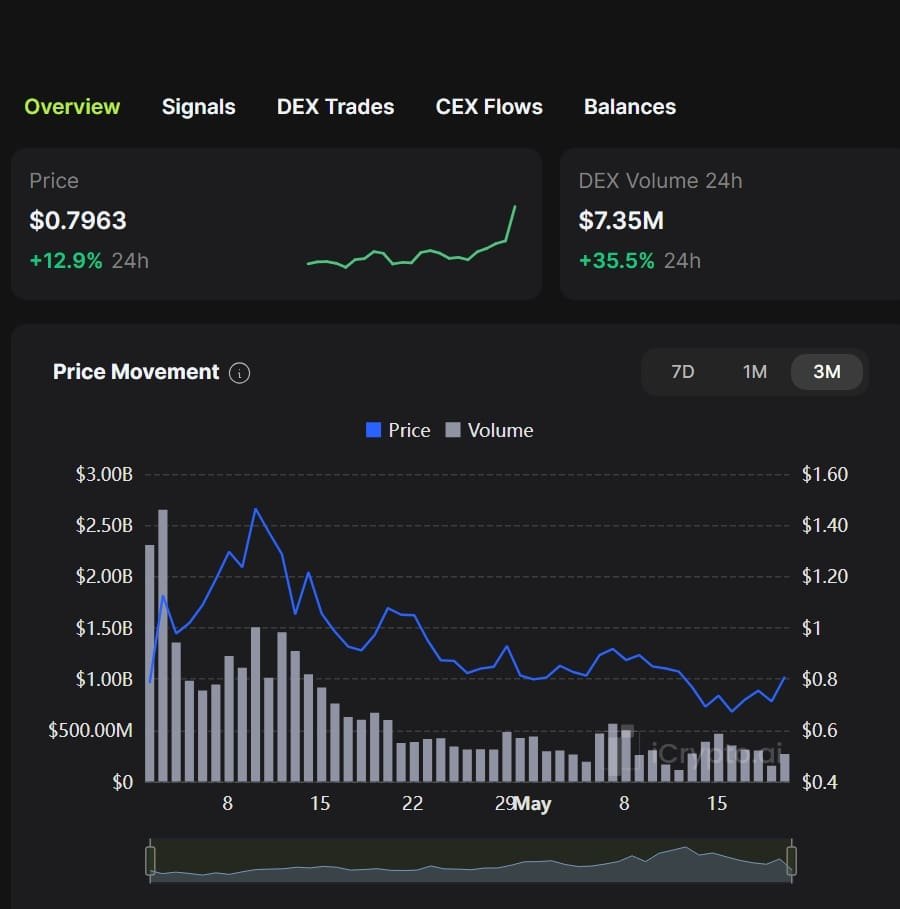This screenshot has width=900, height=909.
Task: Click the right handle of the range selector
Action: [791, 858]
